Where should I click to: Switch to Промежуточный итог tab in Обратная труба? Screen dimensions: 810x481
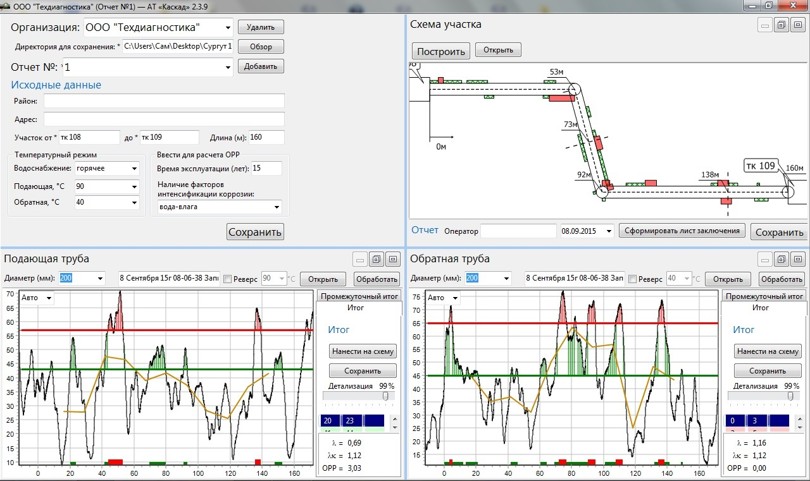(764, 297)
